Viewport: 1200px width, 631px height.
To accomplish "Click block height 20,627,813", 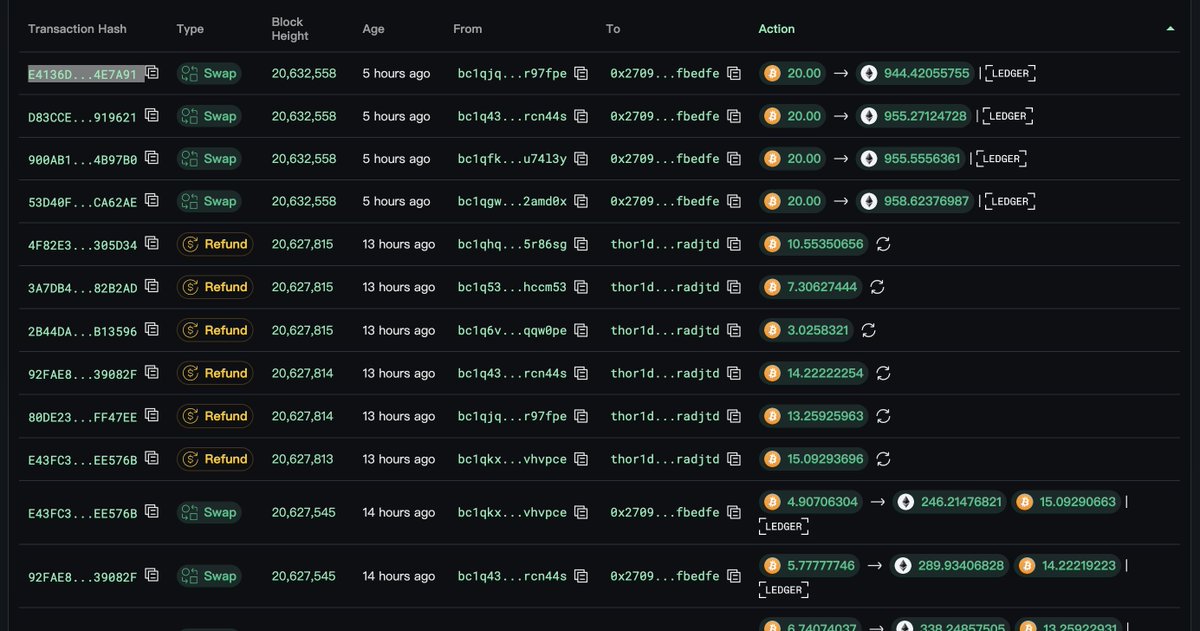I will 303,459.
